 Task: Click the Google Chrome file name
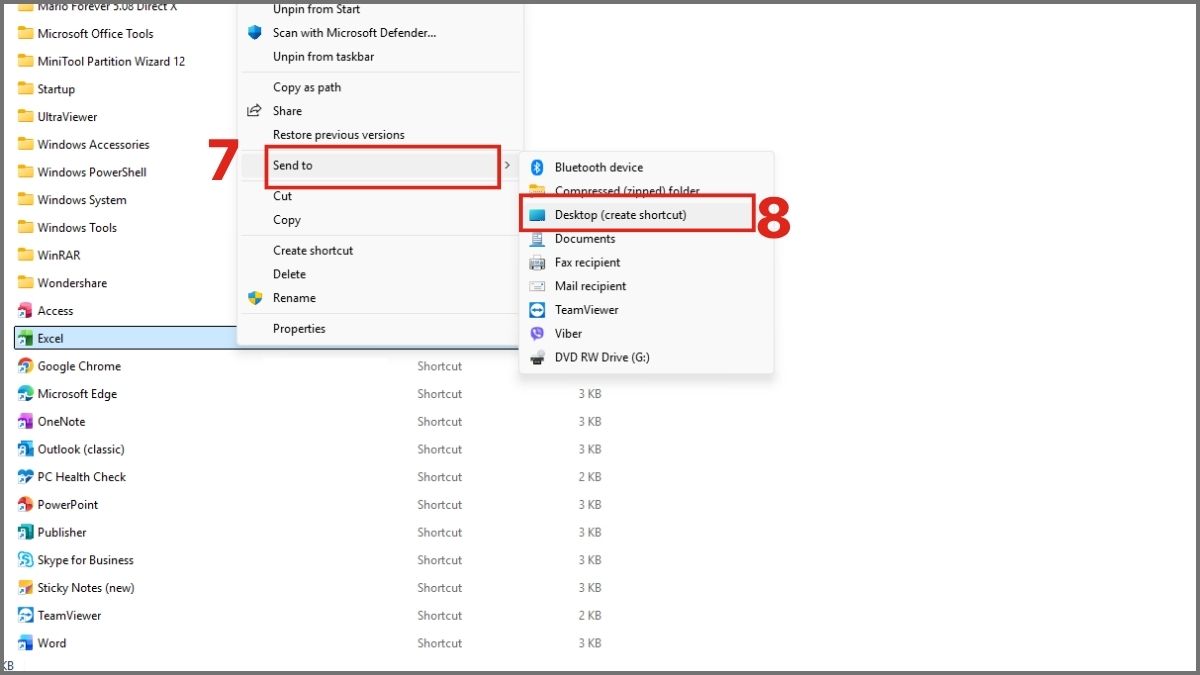(79, 366)
